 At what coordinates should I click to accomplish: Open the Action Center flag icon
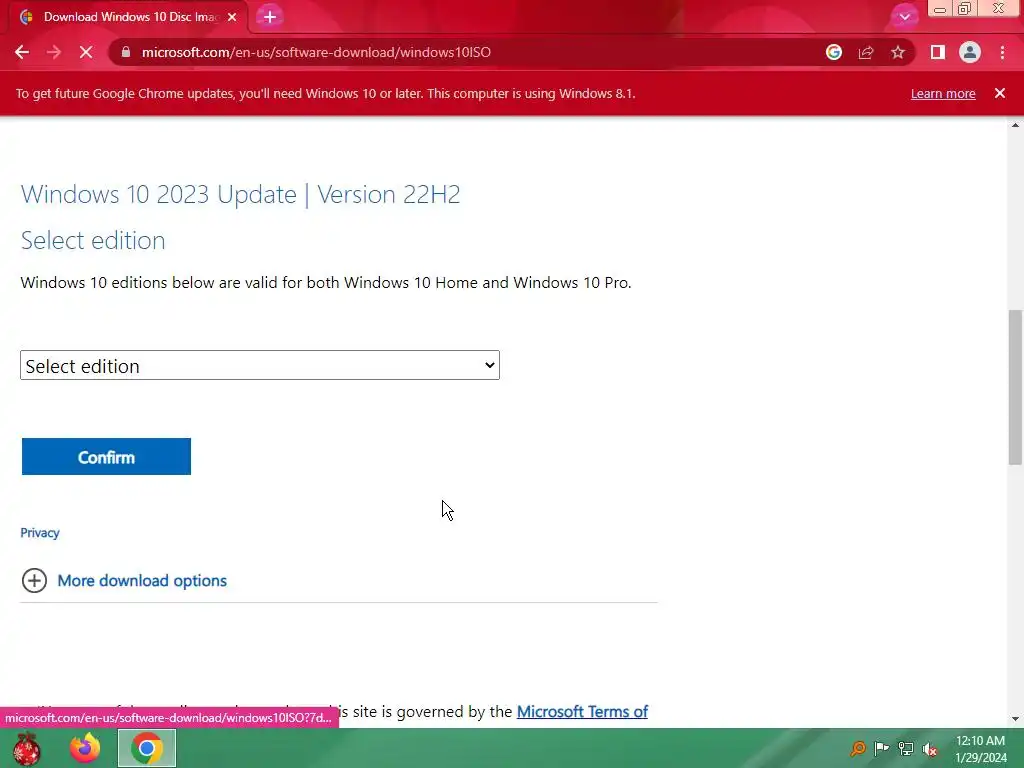click(882, 748)
